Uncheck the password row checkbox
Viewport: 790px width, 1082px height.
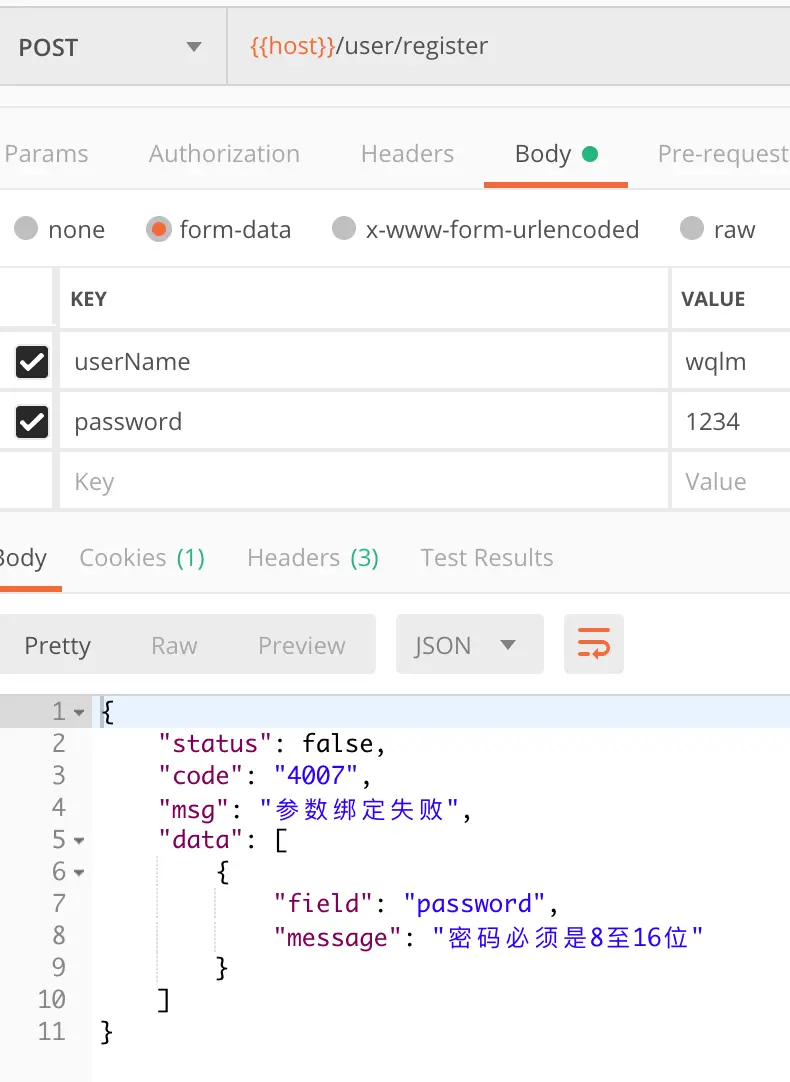32,422
